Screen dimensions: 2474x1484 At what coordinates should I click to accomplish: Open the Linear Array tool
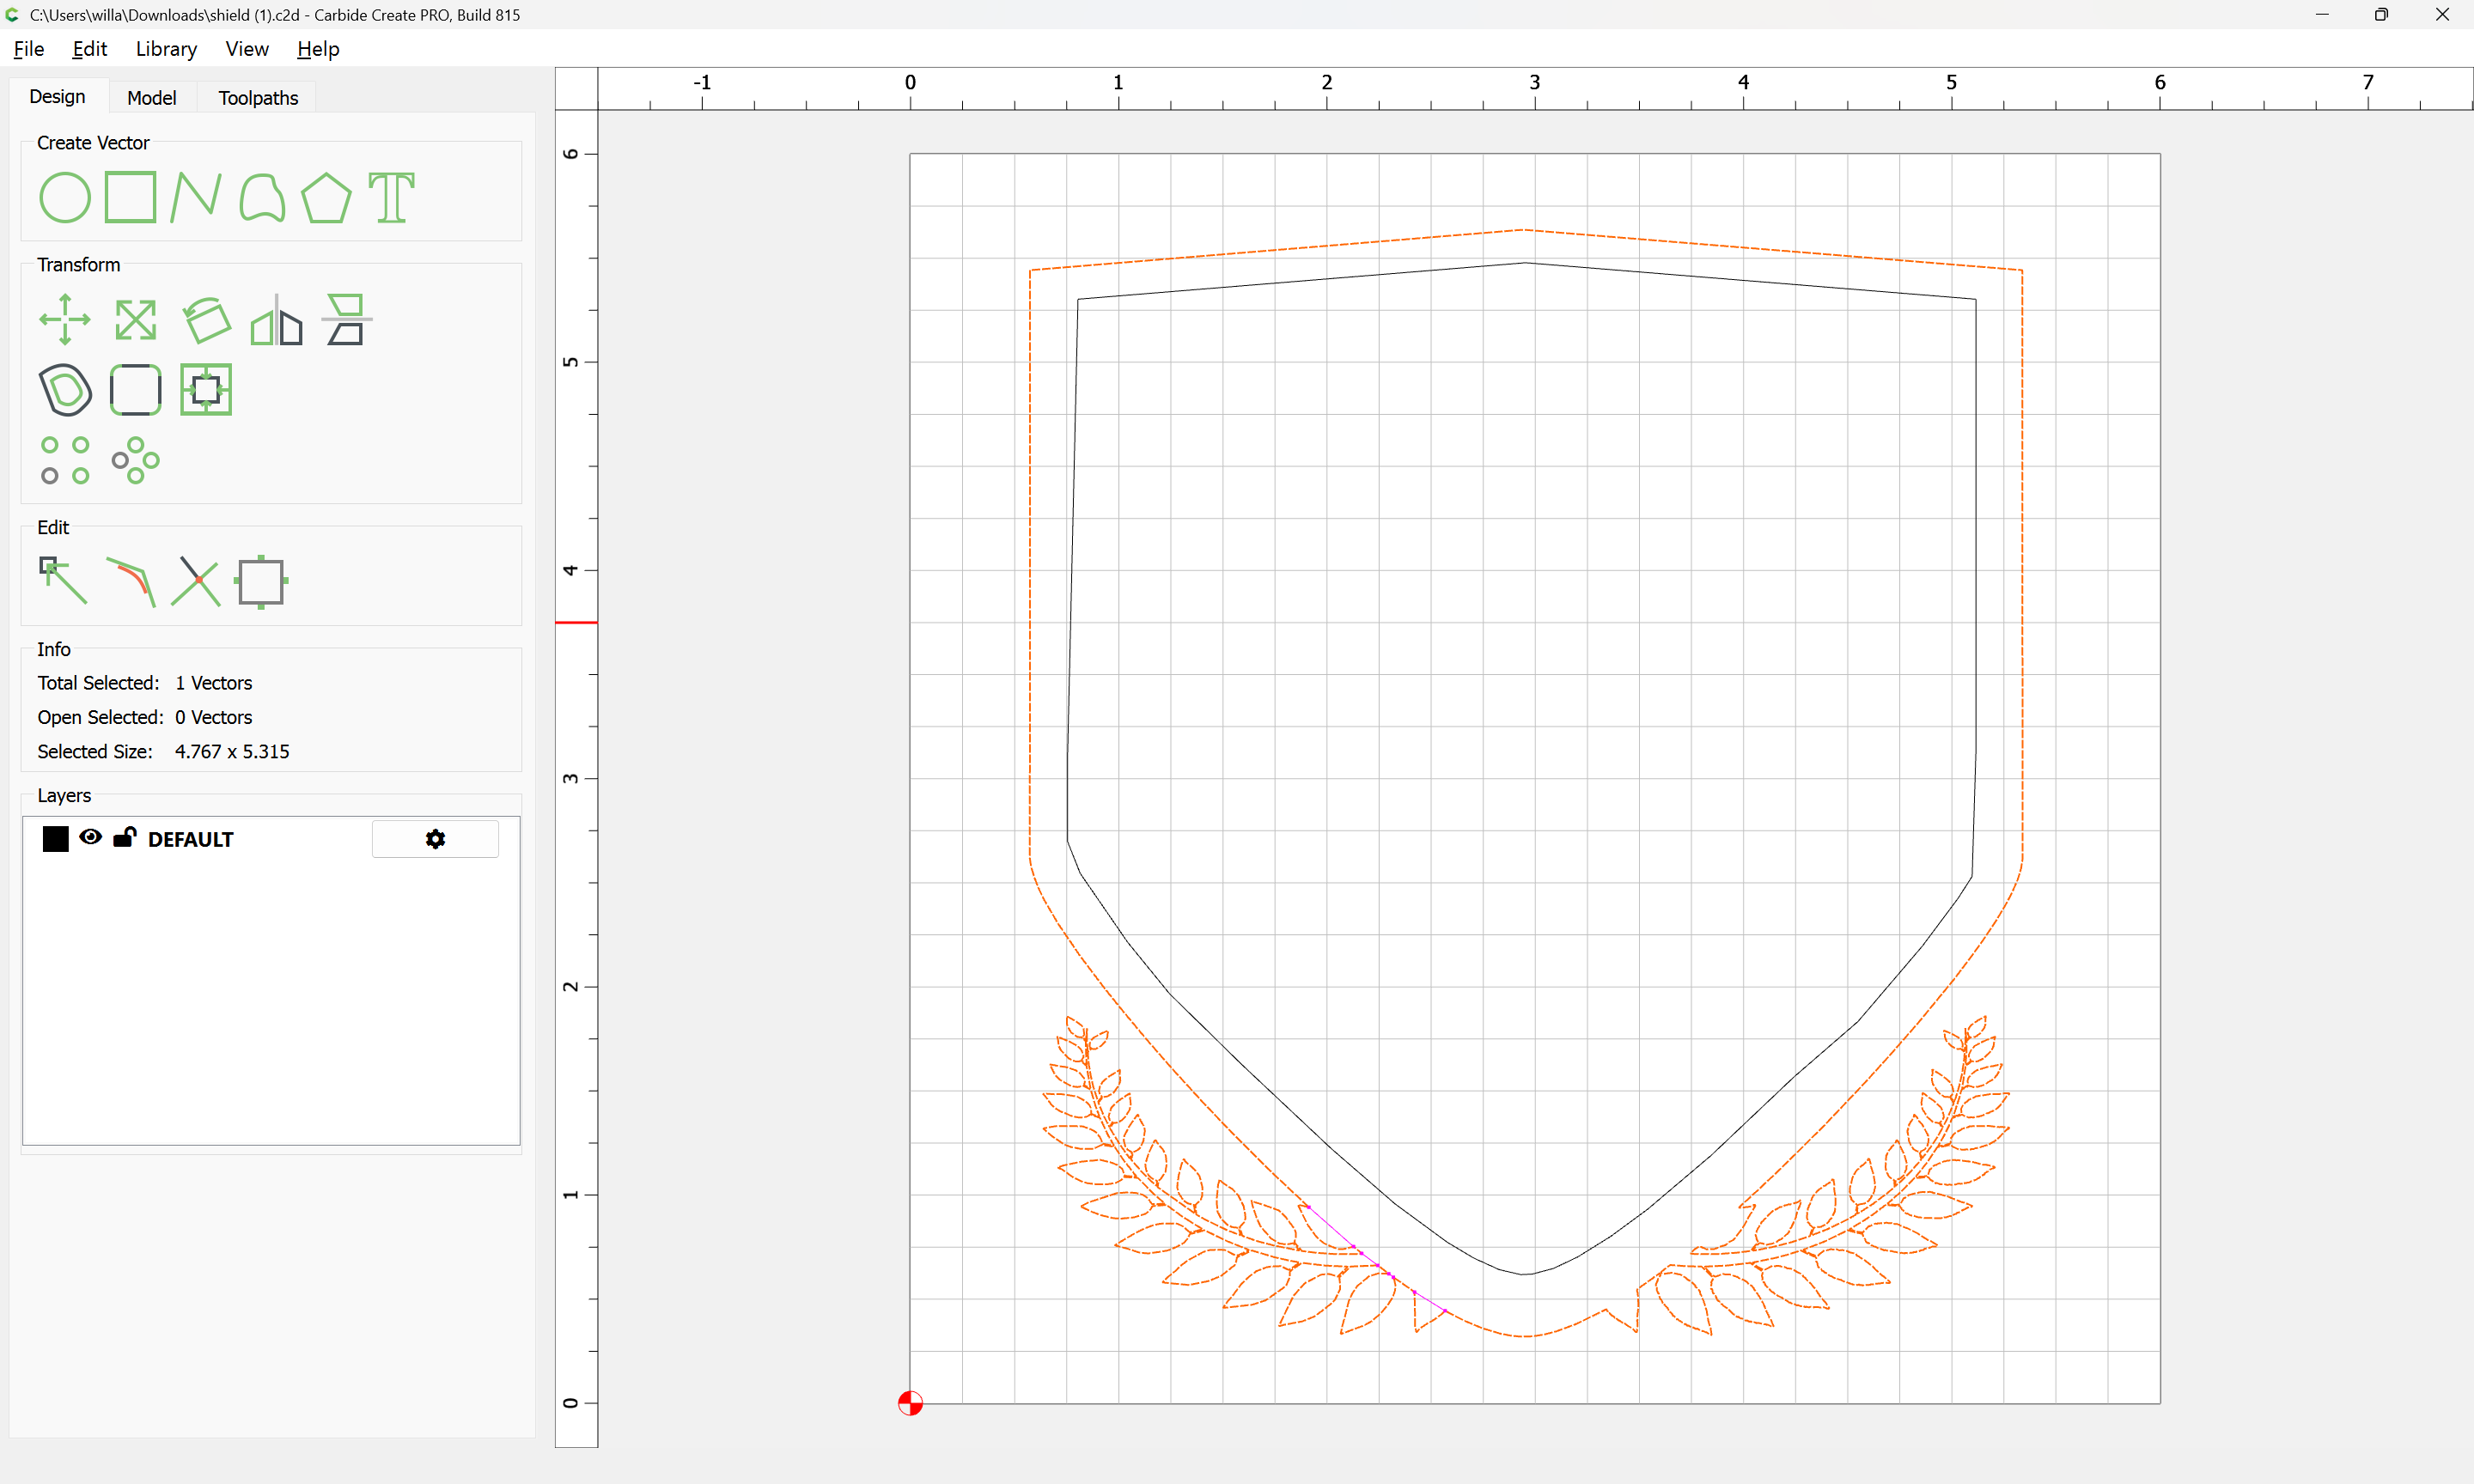pos(65,460)
